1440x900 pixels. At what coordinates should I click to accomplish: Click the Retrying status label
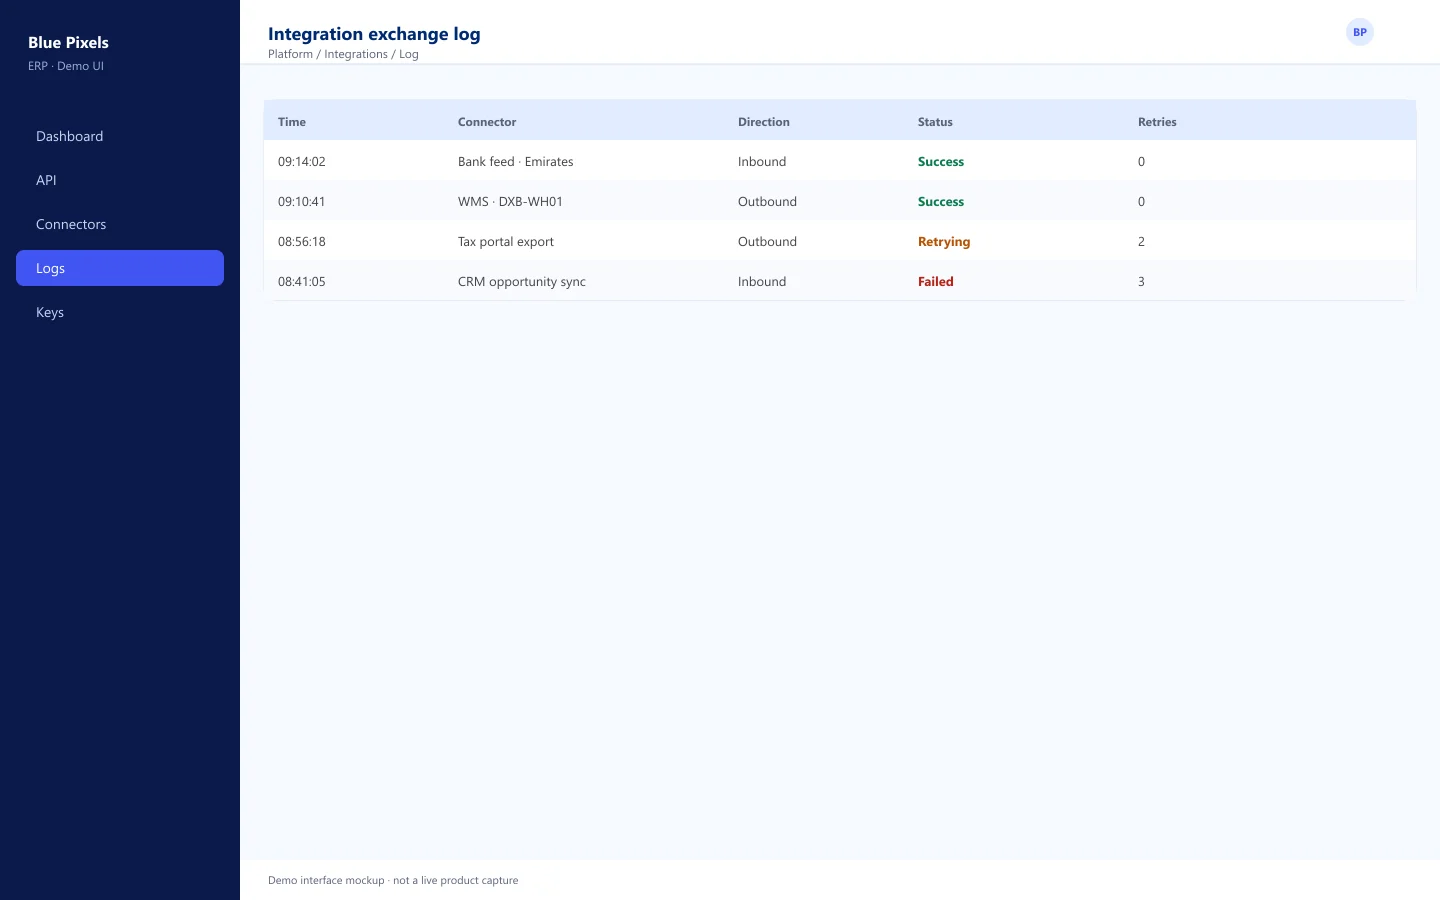pos(944,241)
